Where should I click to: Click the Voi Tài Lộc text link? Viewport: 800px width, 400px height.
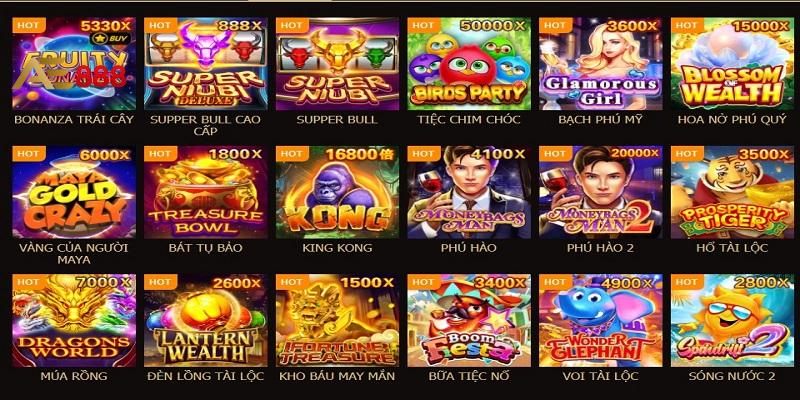[x=601, y=377]
